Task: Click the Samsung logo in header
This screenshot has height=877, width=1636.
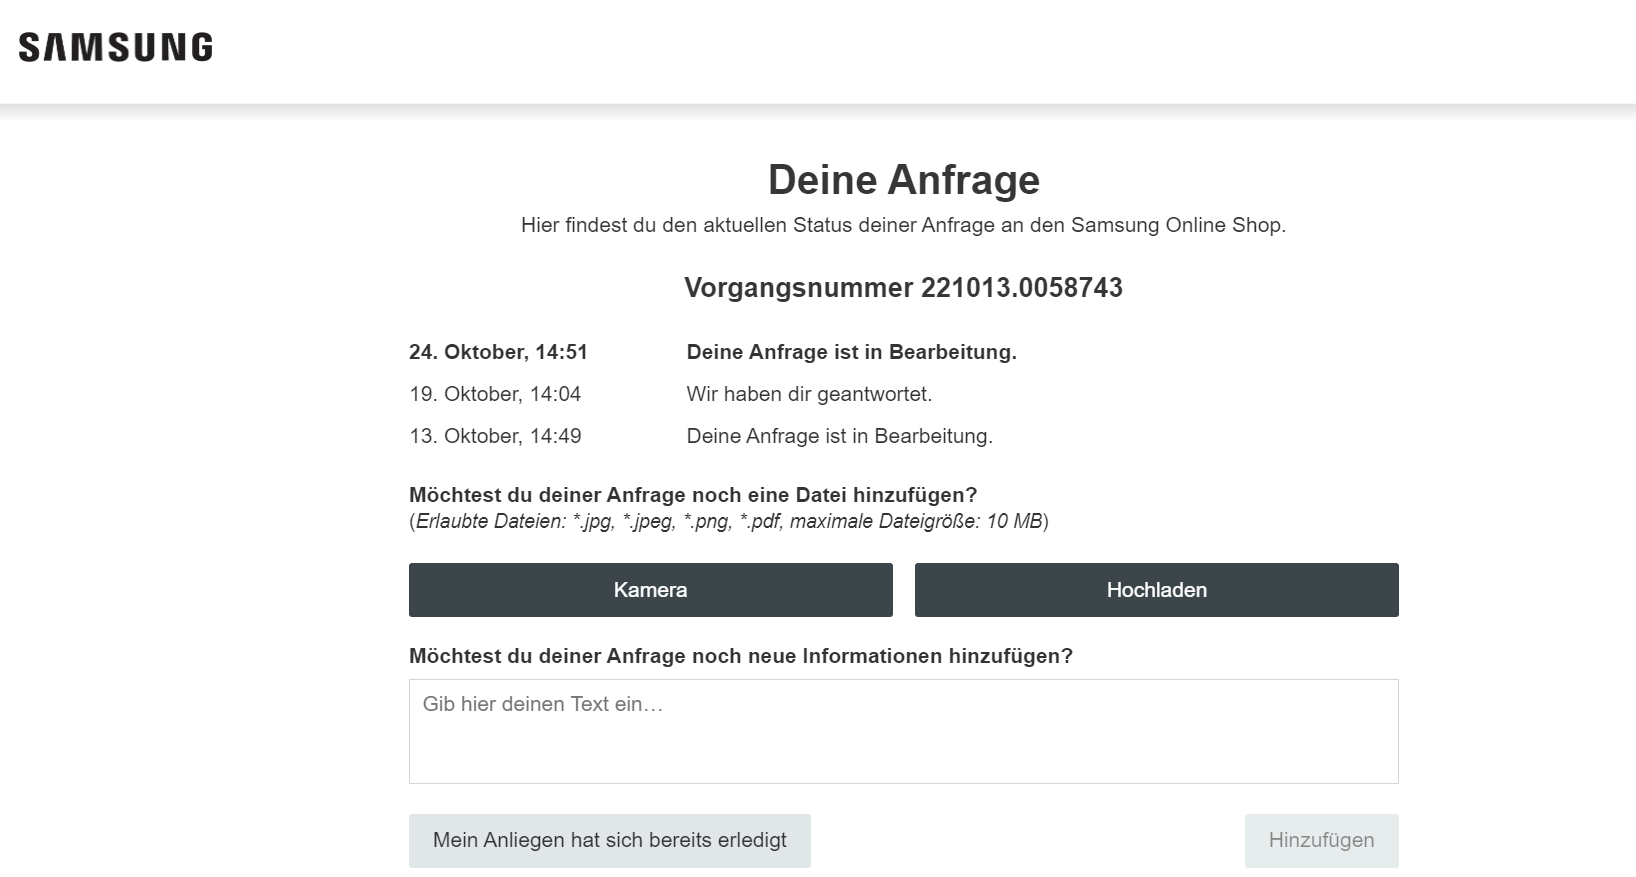Action: pos(115,47)
